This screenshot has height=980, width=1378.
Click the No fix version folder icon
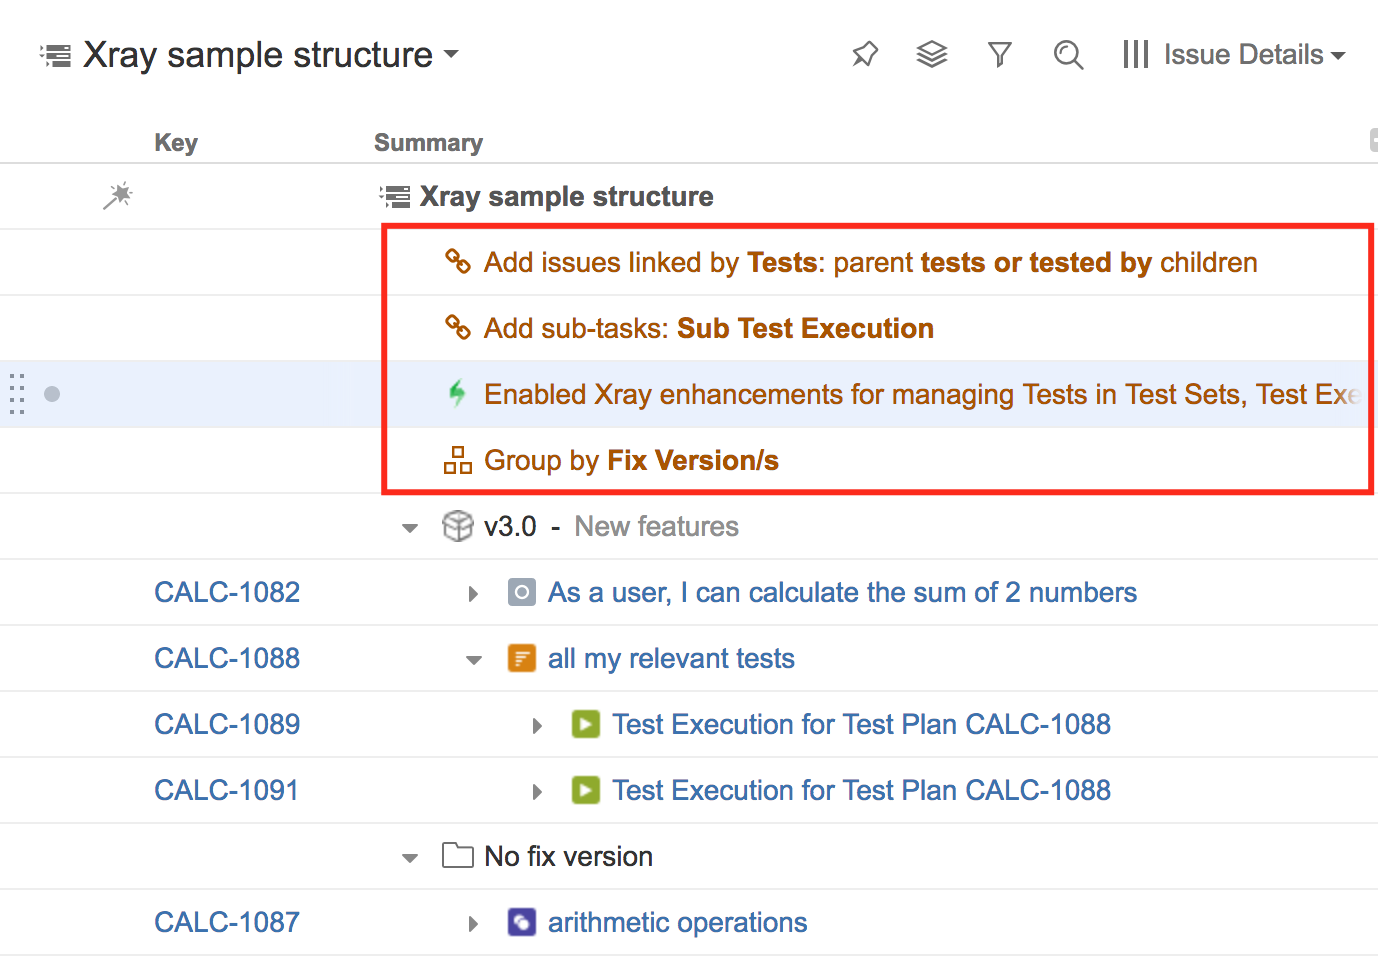(458, 855)
